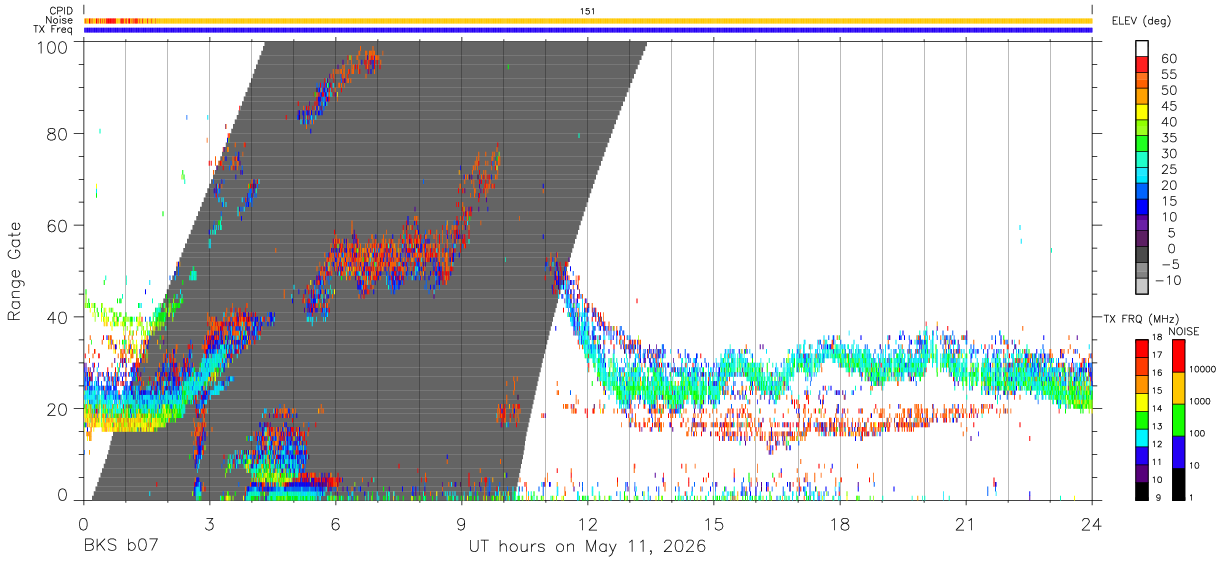Pick ELEV colorbar segment between 10 and 15

(1142, 208)
